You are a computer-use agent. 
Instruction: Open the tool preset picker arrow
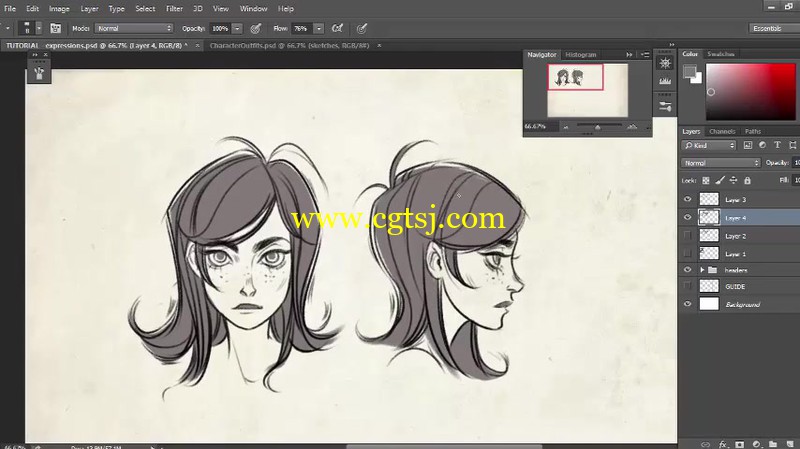[x=7, y=29]
